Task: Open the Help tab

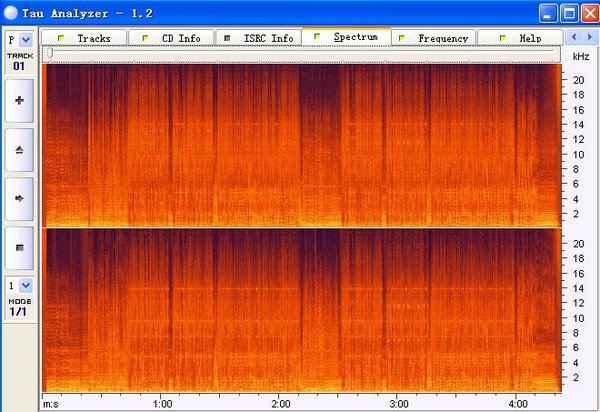Action: 521,38
